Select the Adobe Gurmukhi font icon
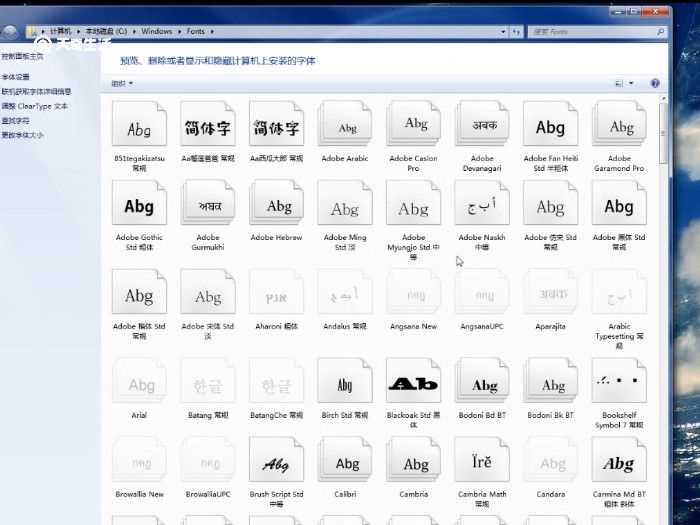 click(208, 203)
